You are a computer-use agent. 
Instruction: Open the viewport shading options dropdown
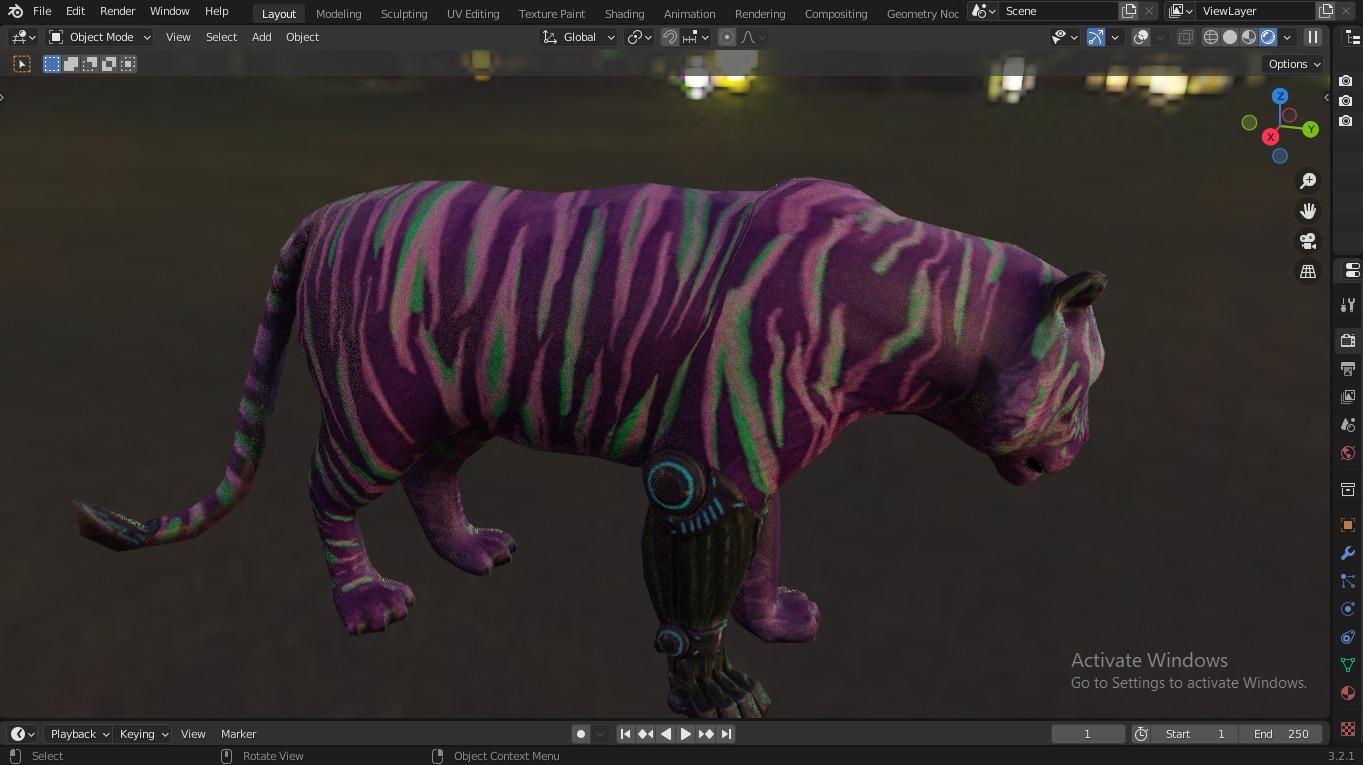1287,37
